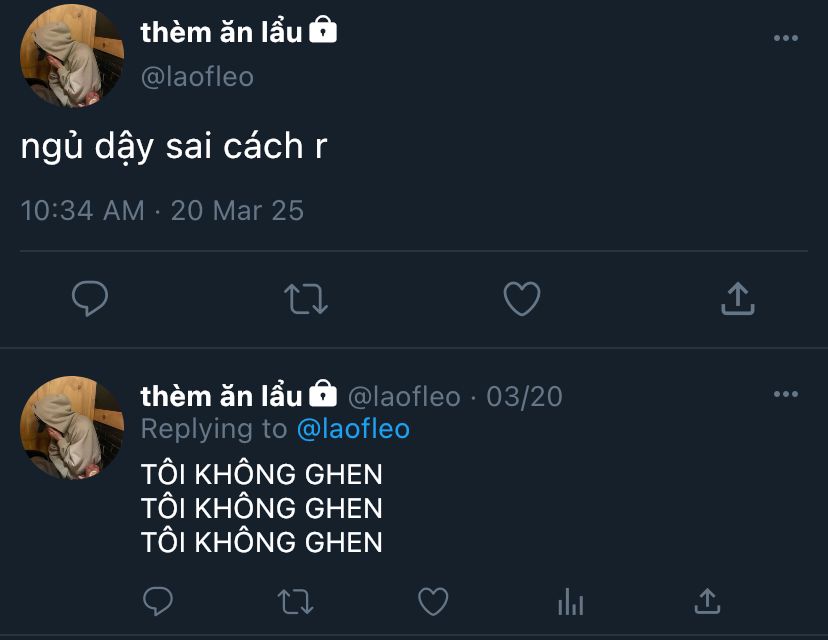Reply to the TÔI KHÔNG GHEN tweet
The image size is (828, 640).
point(157,601)
